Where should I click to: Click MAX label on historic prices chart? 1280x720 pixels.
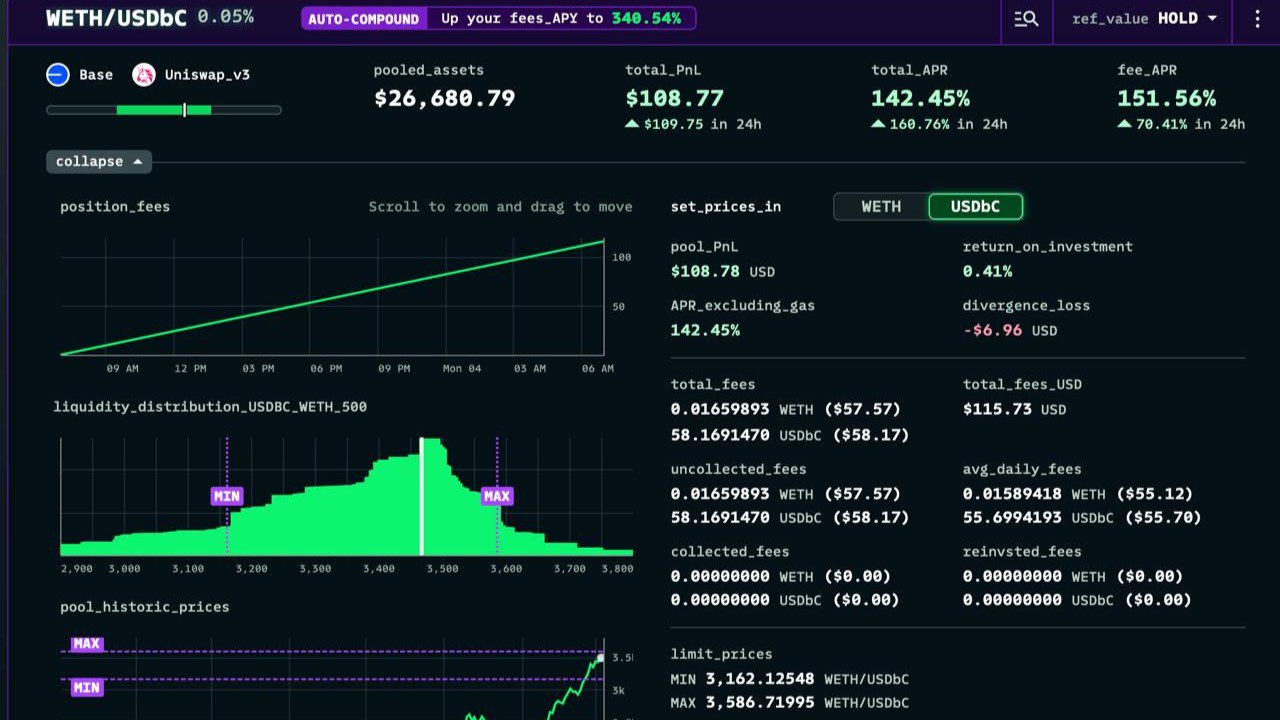pos(87,644)
